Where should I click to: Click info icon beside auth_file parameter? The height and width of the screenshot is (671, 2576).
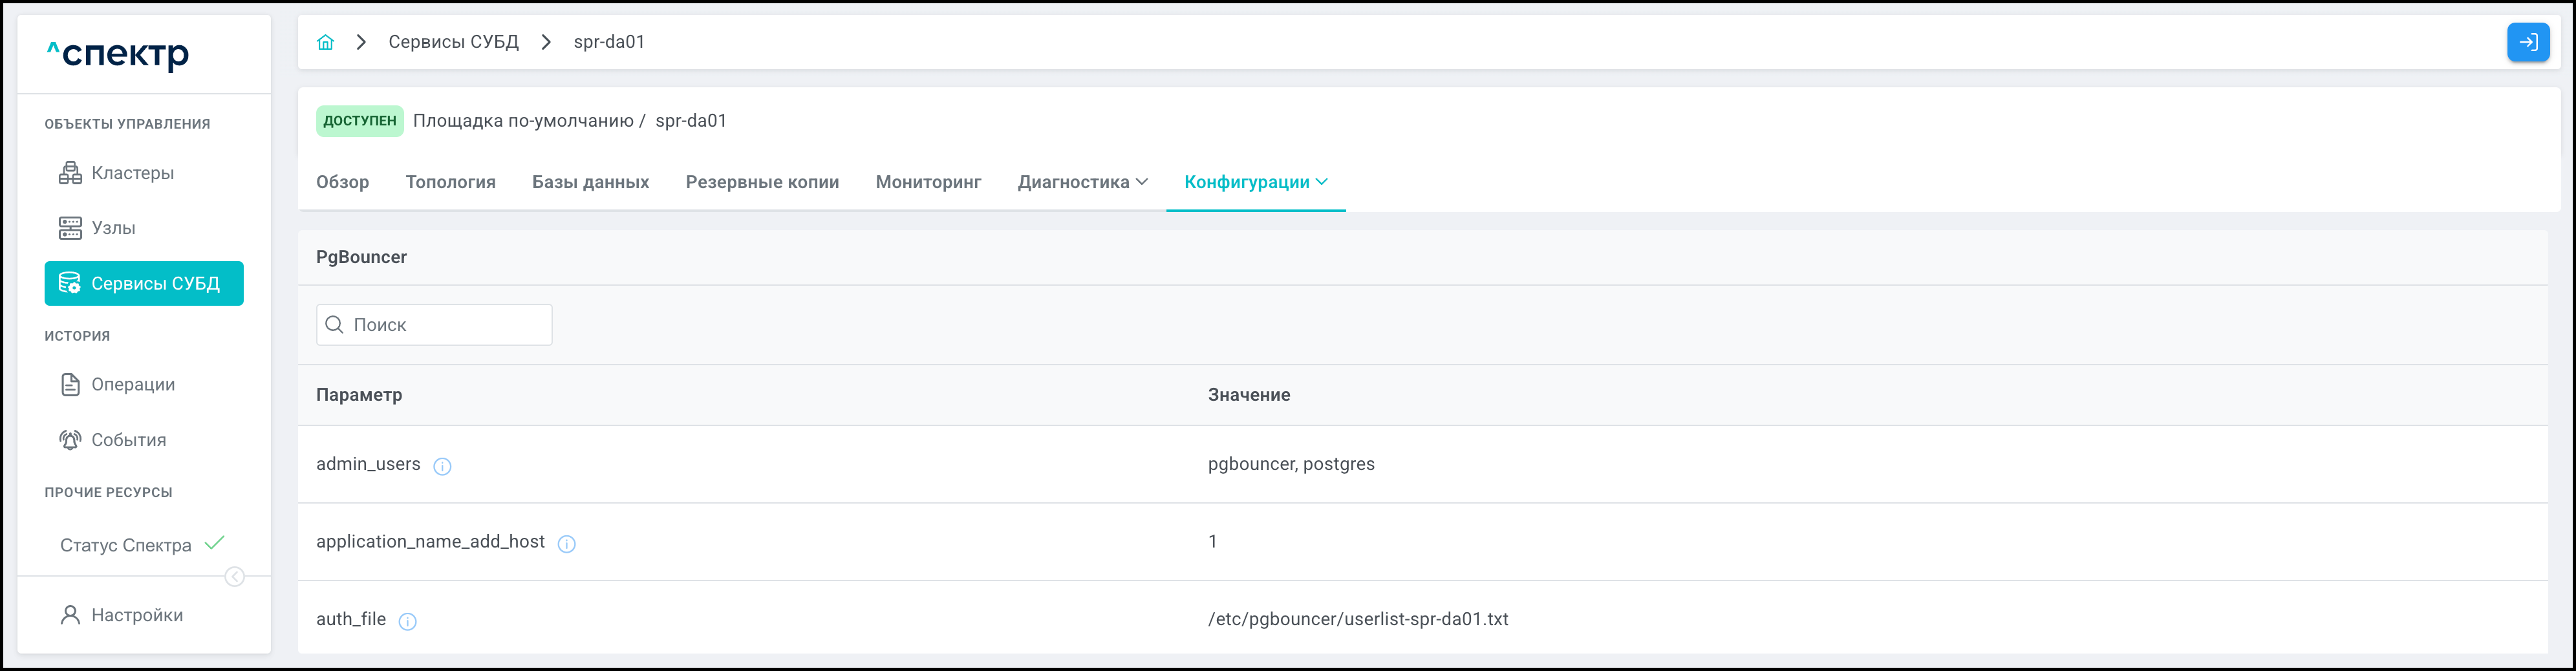tap(407, 622)
